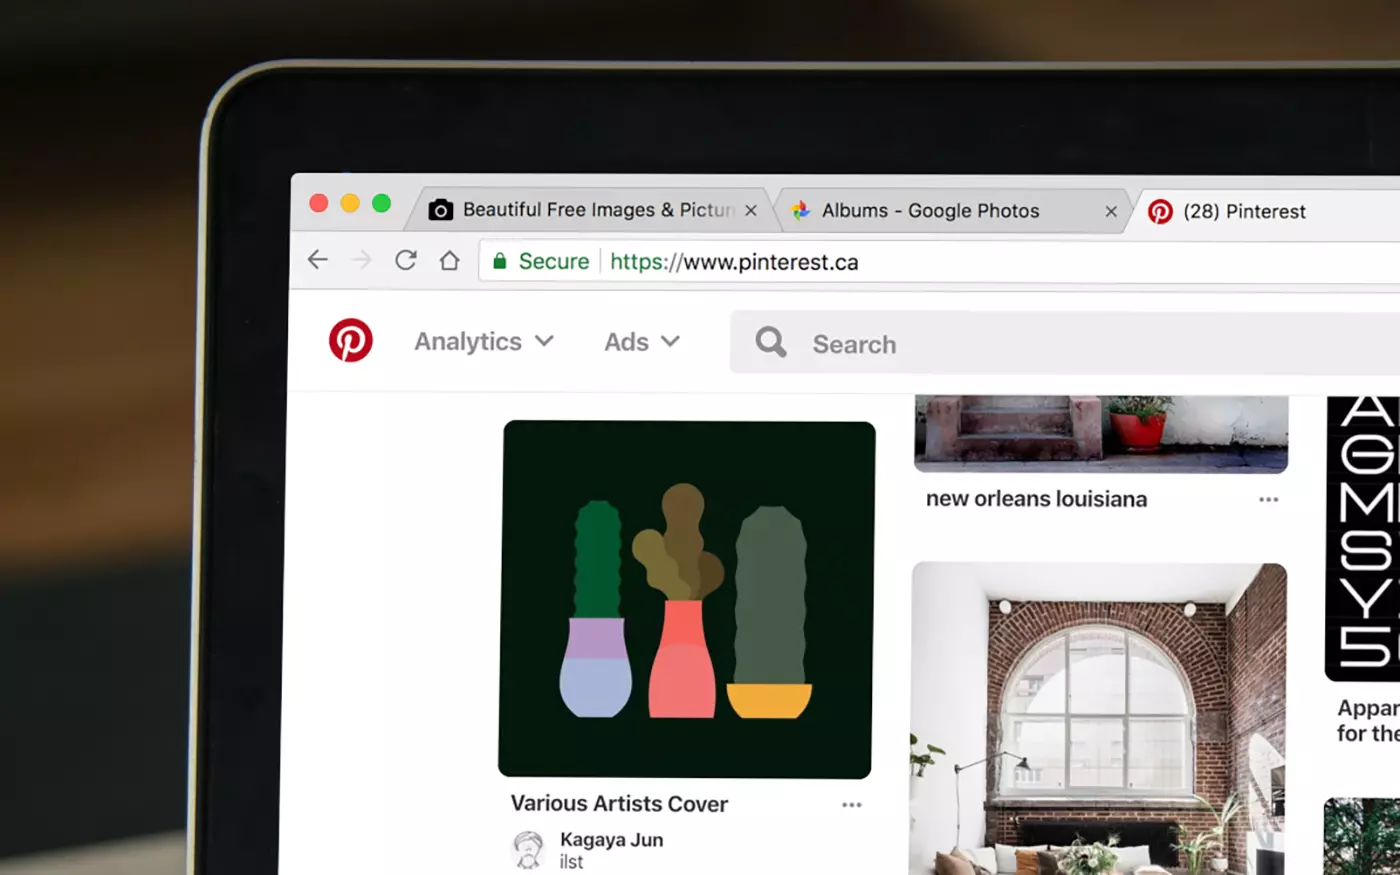The image size is (1400, 875).
Task: Click the browser forward arrow
Action: (362, 261)
